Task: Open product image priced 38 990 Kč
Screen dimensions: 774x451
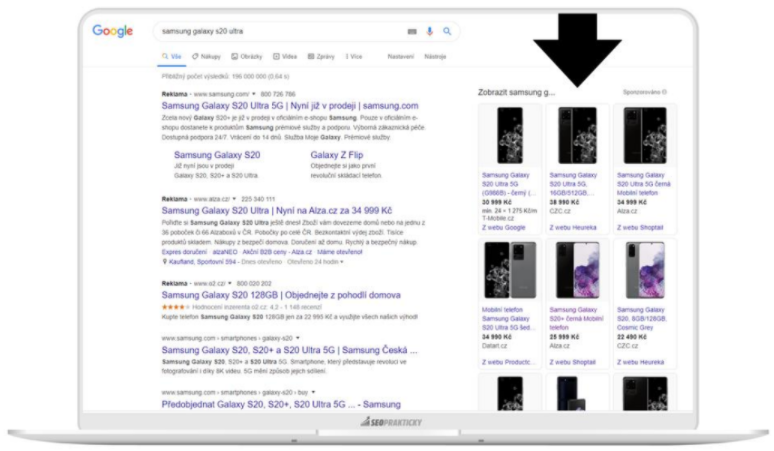Action: coord(577,136)
